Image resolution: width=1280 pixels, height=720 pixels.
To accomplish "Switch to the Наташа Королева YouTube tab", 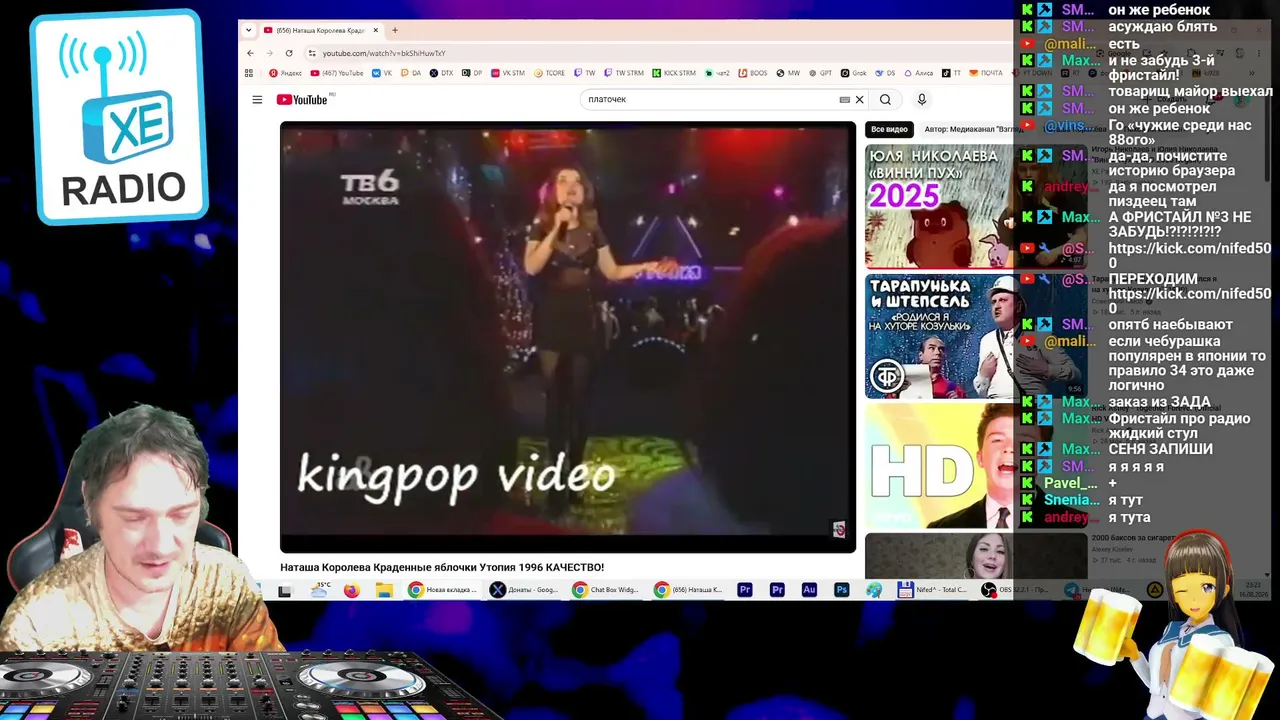I will (x=320, y=30).
